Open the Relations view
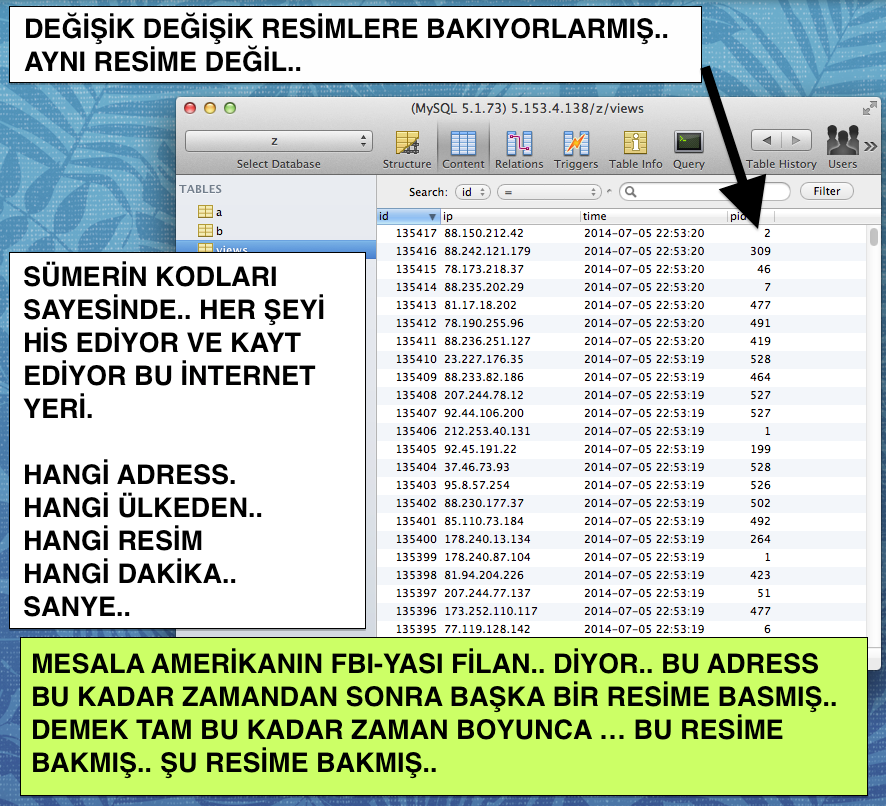The height and width of the screenshot is (806, 886). [x=519, y=149]
